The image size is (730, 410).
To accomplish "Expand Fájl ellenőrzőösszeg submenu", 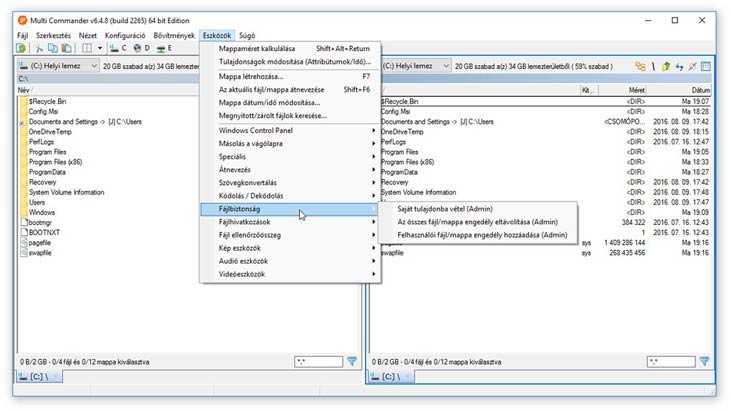I will [291, 235].
